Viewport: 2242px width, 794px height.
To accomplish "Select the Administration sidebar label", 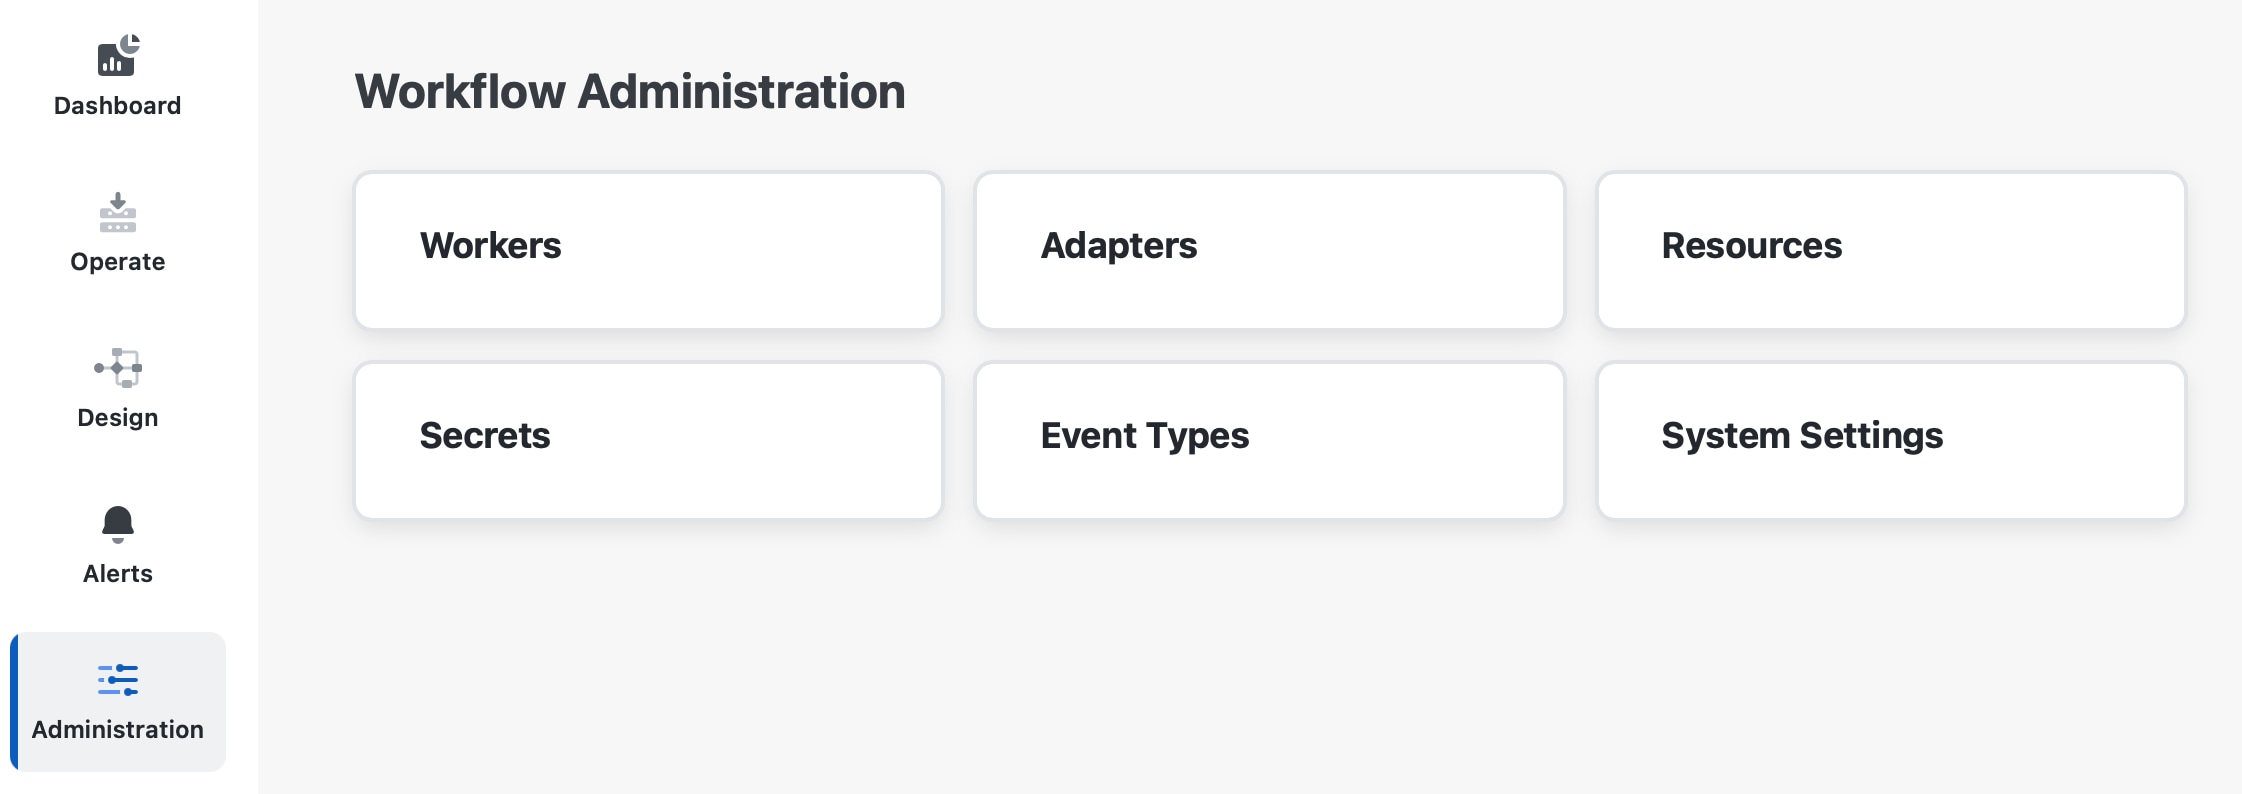I will [x=118, y=730].
